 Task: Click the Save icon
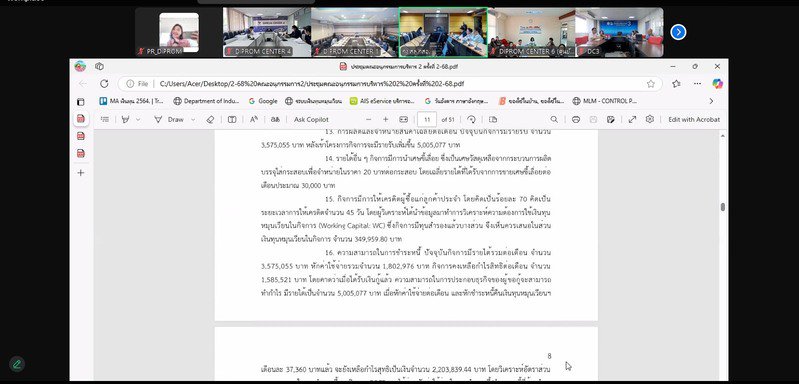(593, 119)
